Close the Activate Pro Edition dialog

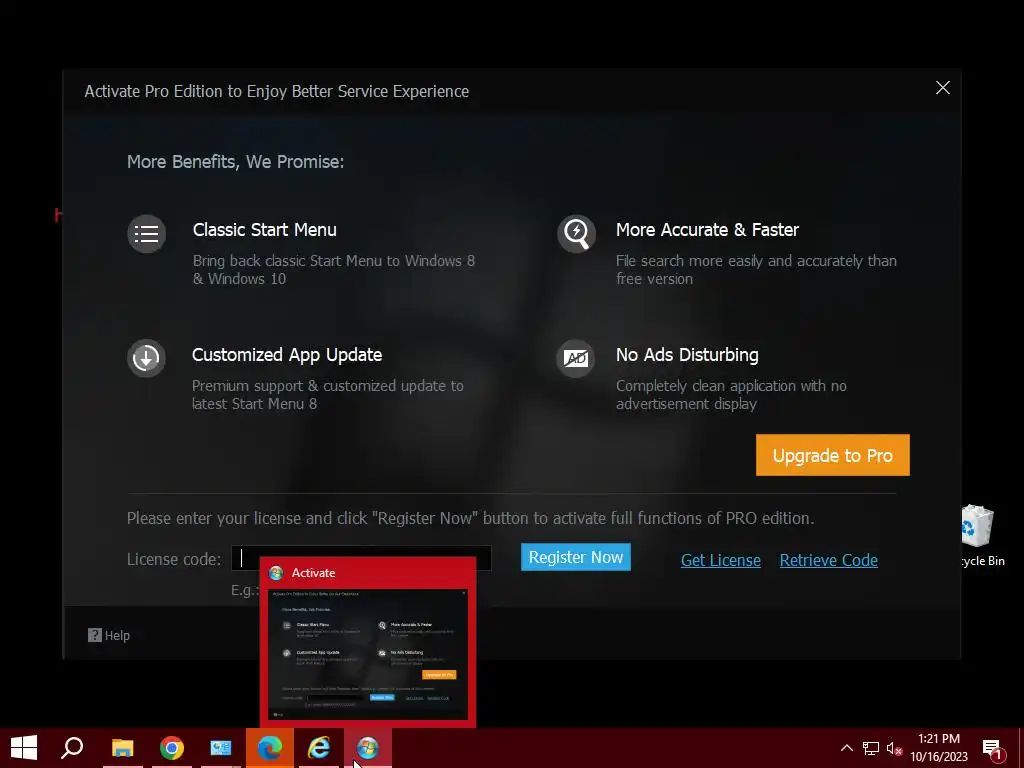942,88
